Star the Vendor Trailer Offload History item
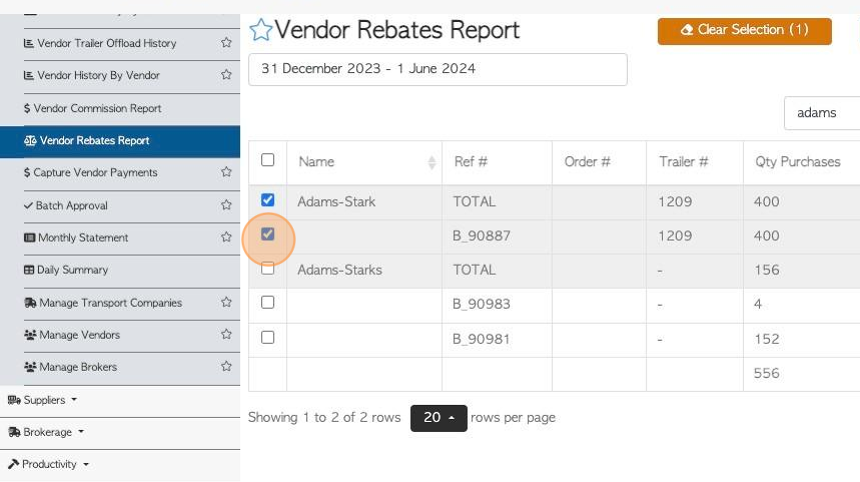860x482 pixels. pyautogui.click(x=226, y=43)
